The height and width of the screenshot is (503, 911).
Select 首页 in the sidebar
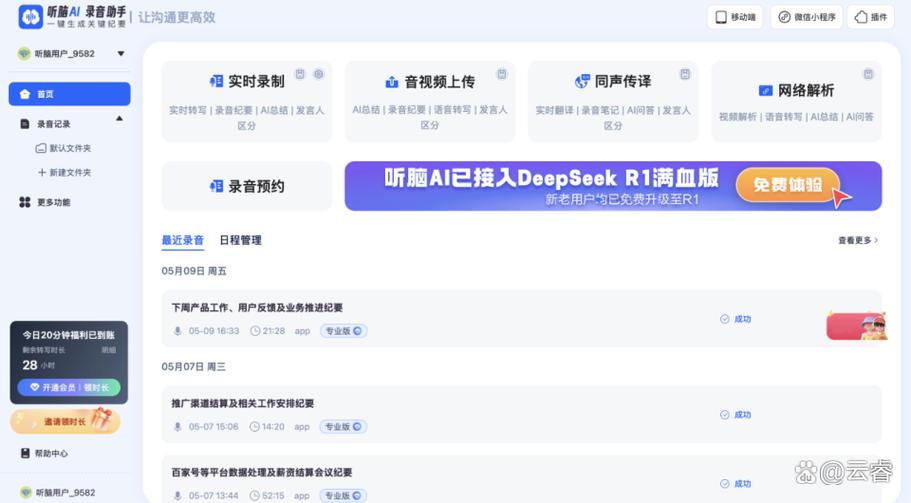coord(69,94)
